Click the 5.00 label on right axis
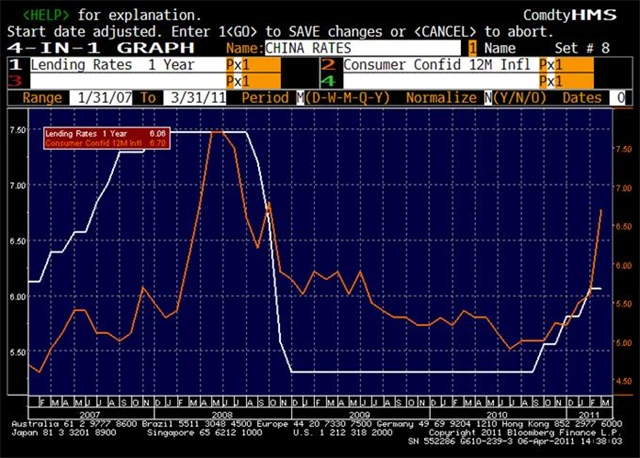 tap(624, 342)
